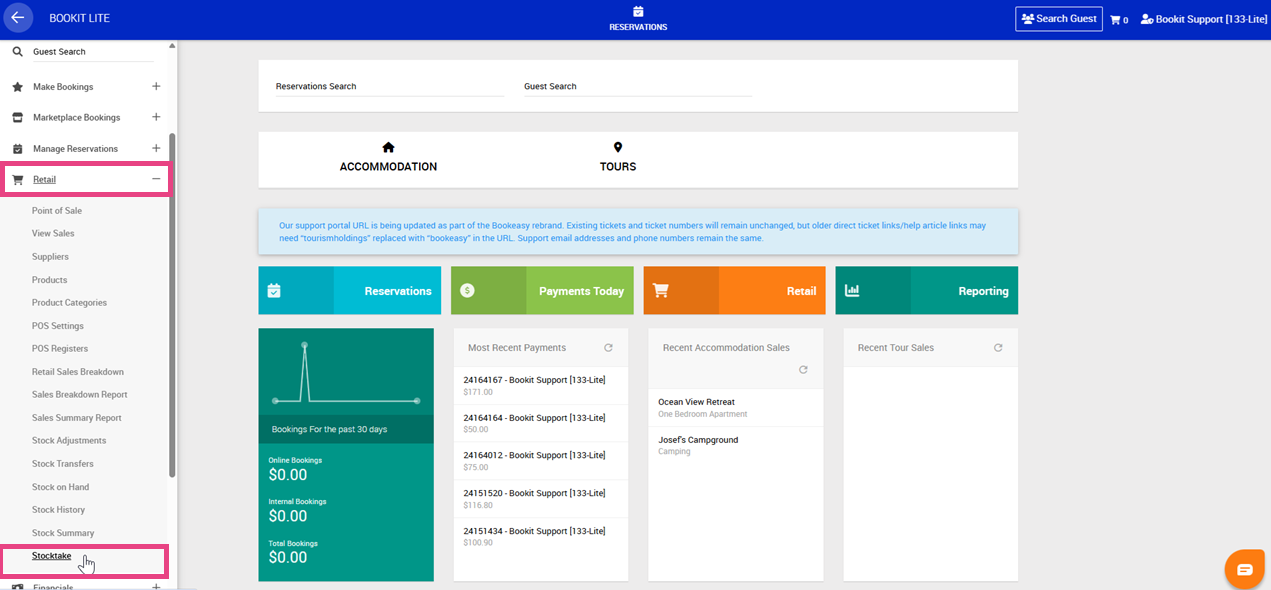This screenshot has width=1271, height=590.
Task: Open the green Payments Today tile
Action: click(x=542, y=291)
